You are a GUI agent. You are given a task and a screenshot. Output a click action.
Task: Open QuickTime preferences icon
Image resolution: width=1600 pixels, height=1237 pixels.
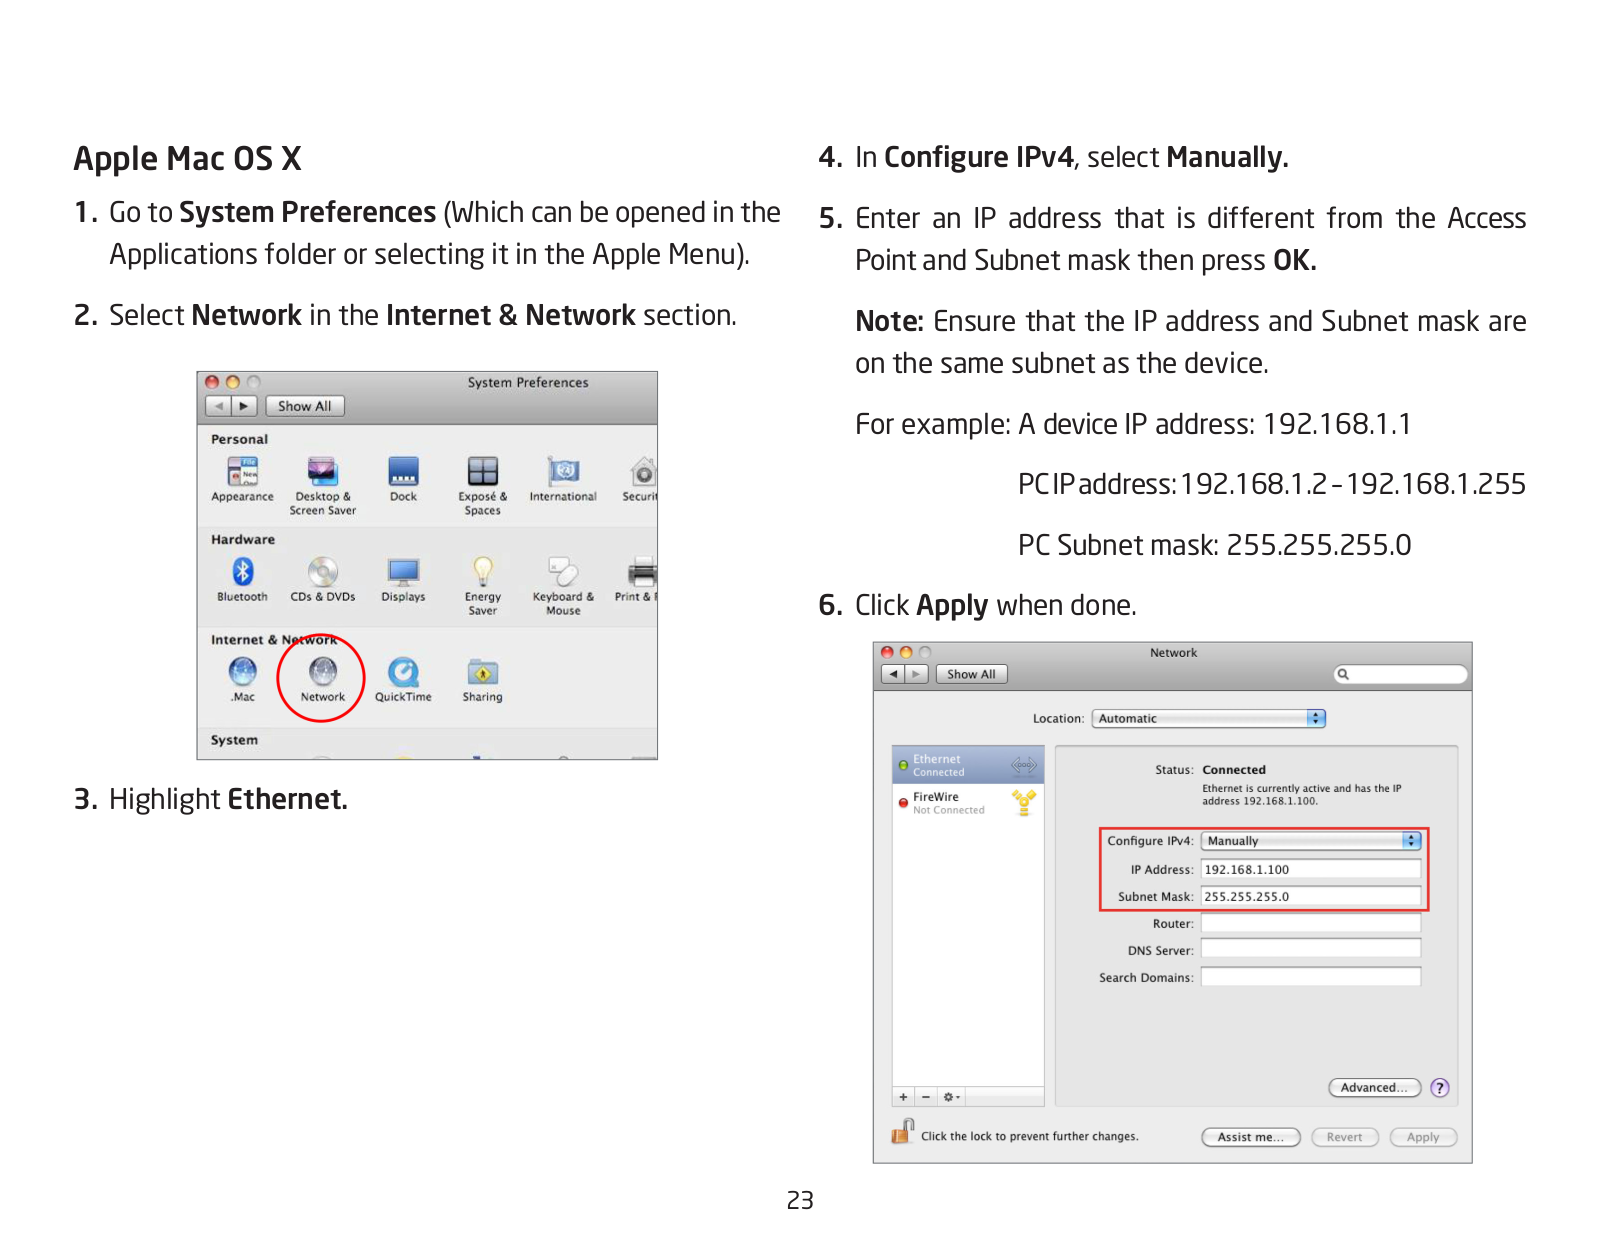coord(403,679)
